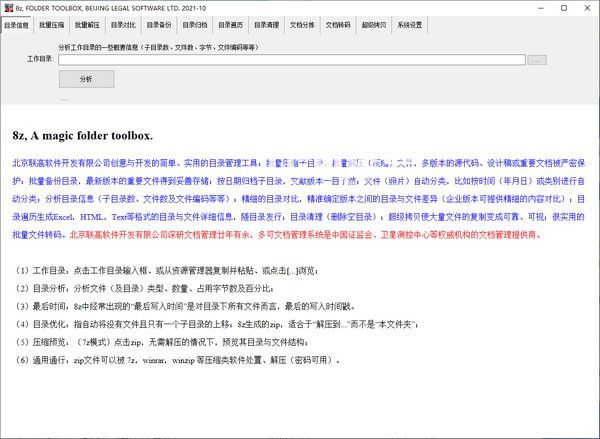Go to the 文档转码 tab
The width and height of the screenshot is (600, 439).
tap(338, 25)
